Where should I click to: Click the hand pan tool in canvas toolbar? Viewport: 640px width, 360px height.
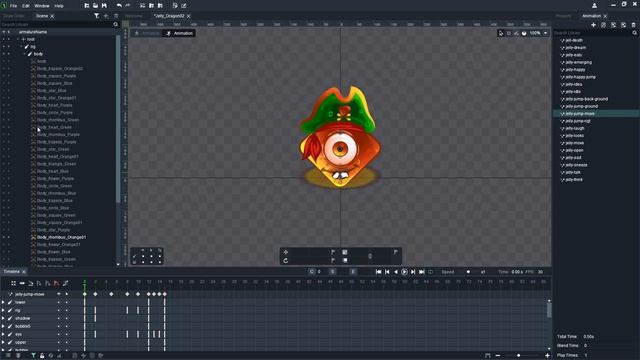click(524, 33)
